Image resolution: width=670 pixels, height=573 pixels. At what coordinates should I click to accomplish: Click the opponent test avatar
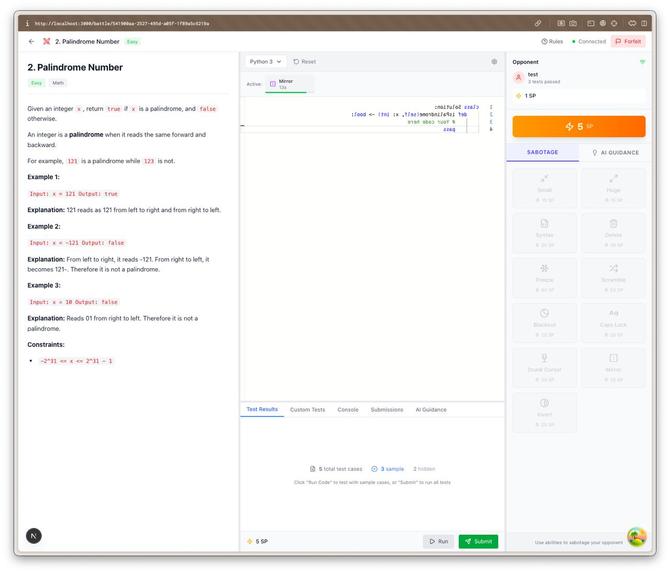pos(518,78)
